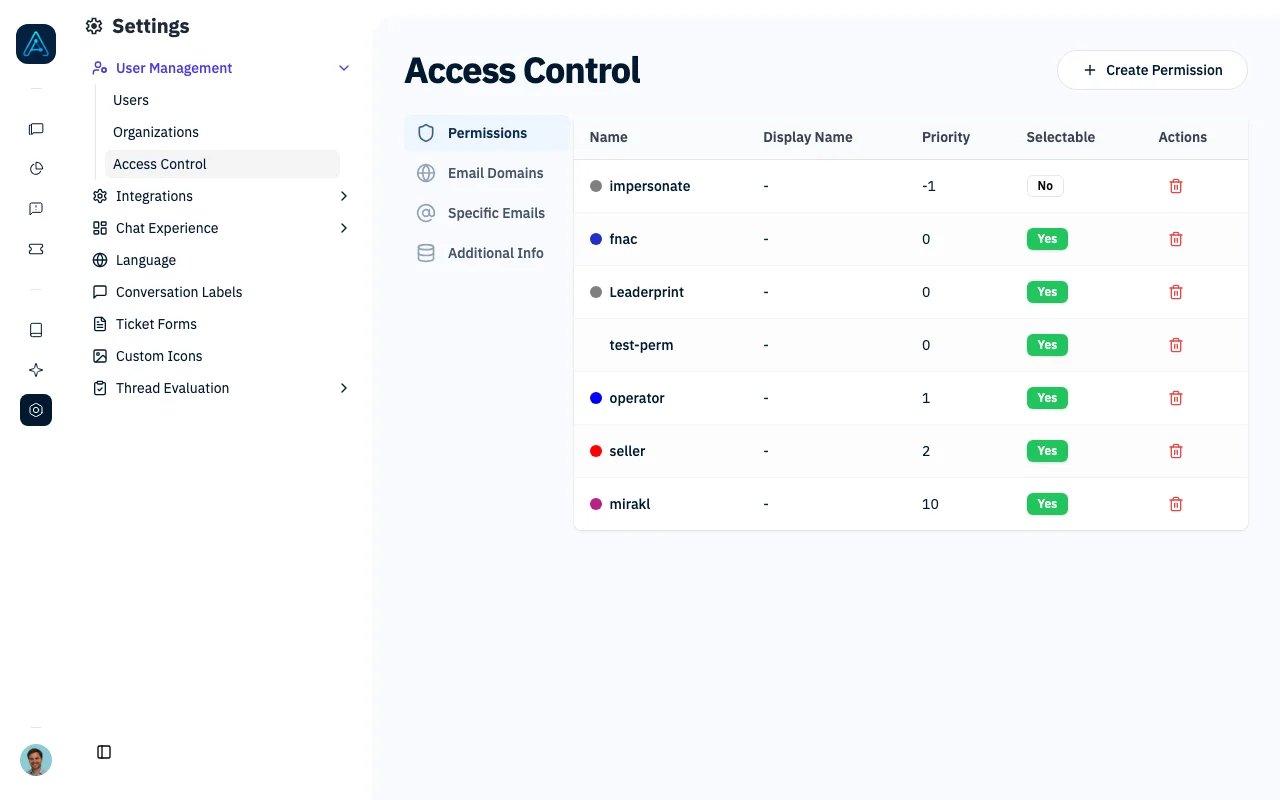
Task: Click priority value "2" for seller
Action: [x=926, y=451]
